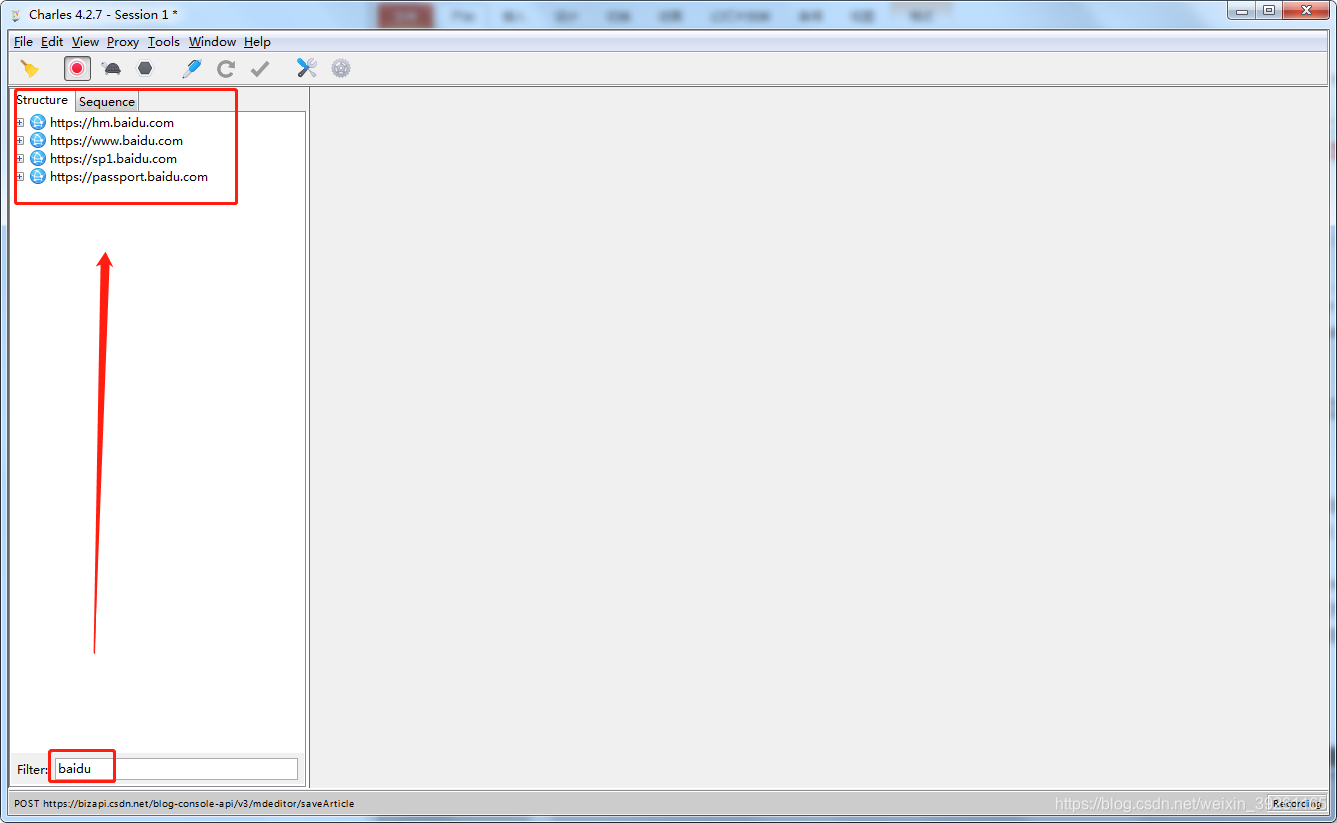
Task: Expand the sp1.baidu.com node
Action: click(x=20, y=159)
